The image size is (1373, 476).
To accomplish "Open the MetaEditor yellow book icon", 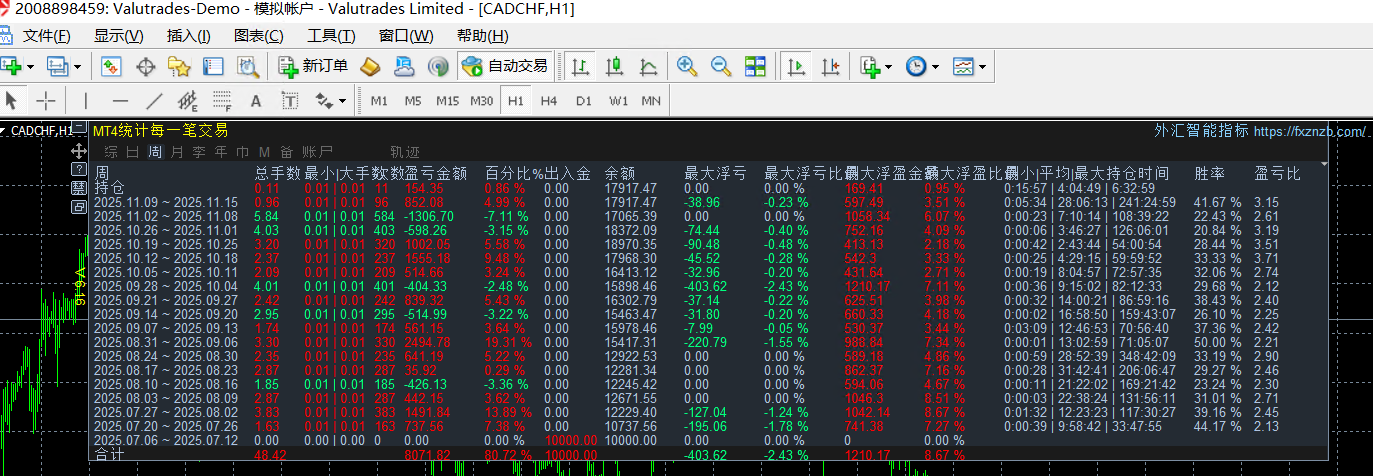I will pos(370,67).
